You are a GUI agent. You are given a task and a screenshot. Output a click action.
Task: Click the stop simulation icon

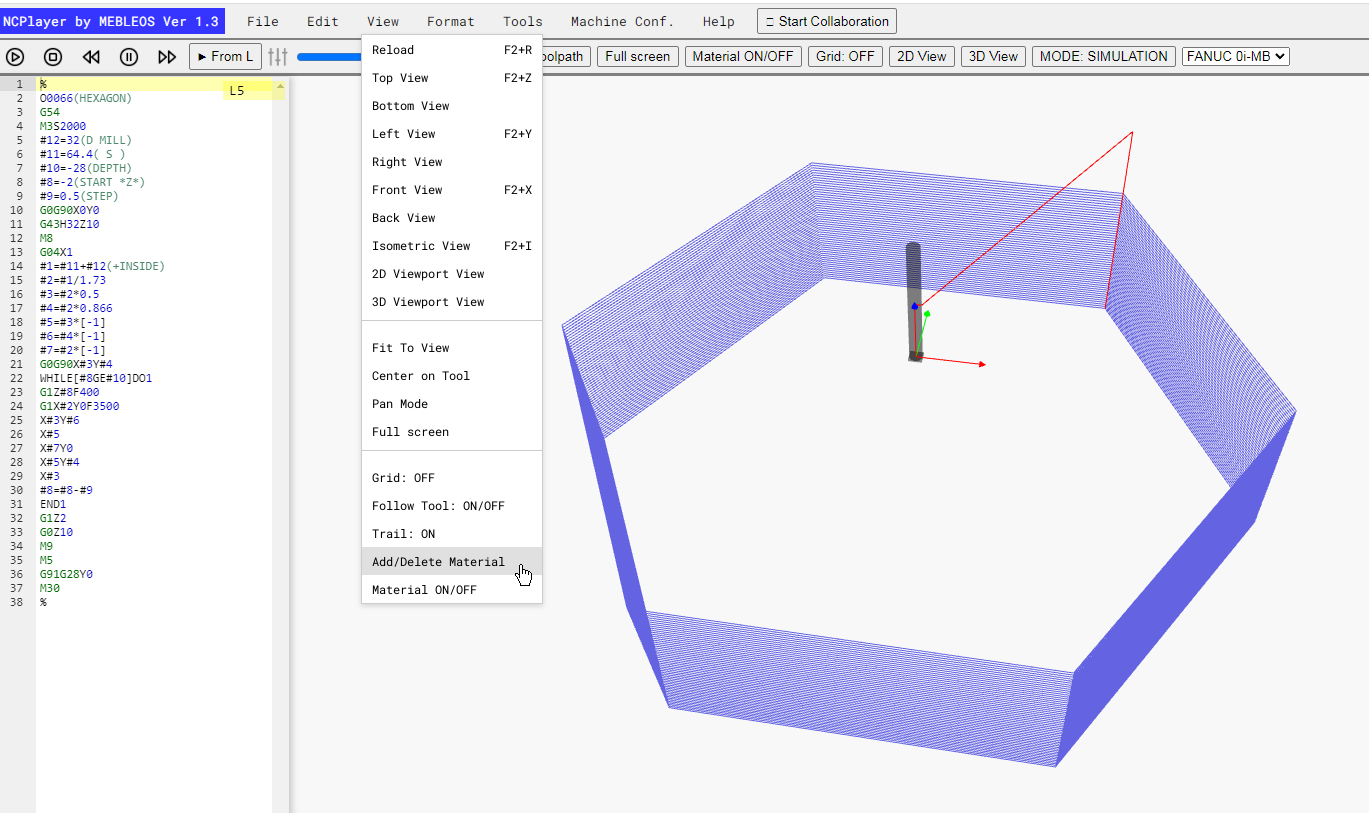[x=53, y=57]
